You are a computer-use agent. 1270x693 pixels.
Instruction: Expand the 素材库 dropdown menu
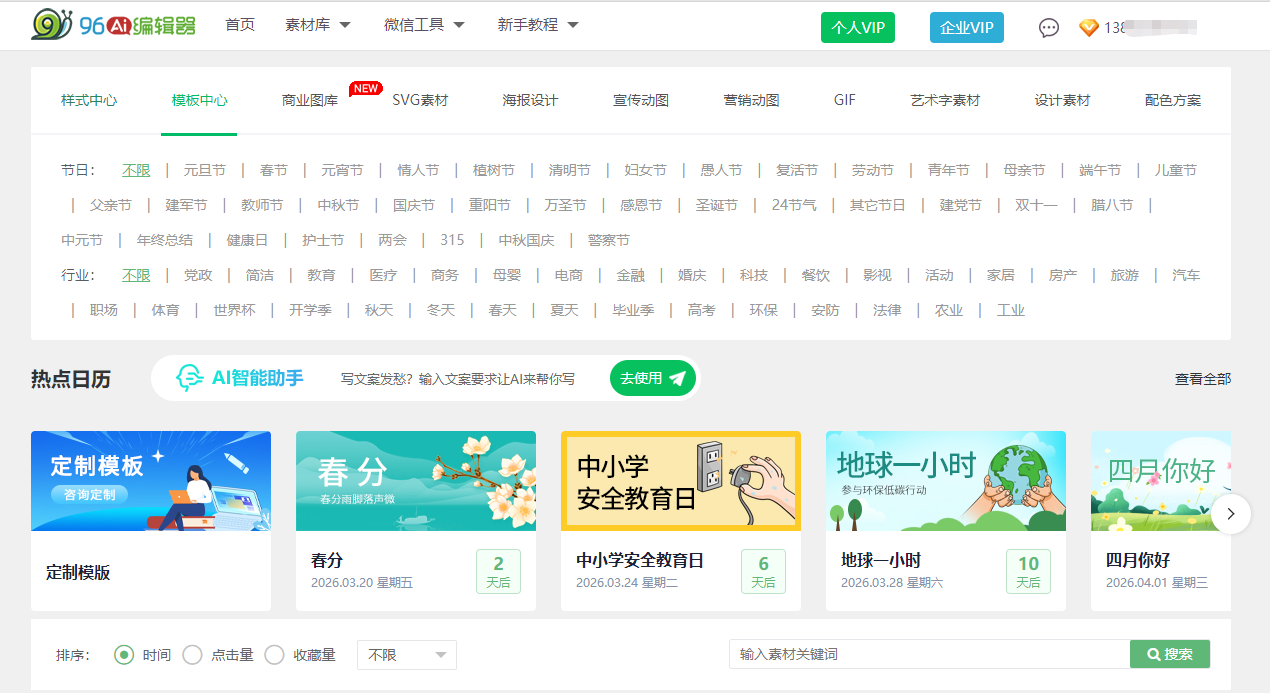click(x=318, y=25)
